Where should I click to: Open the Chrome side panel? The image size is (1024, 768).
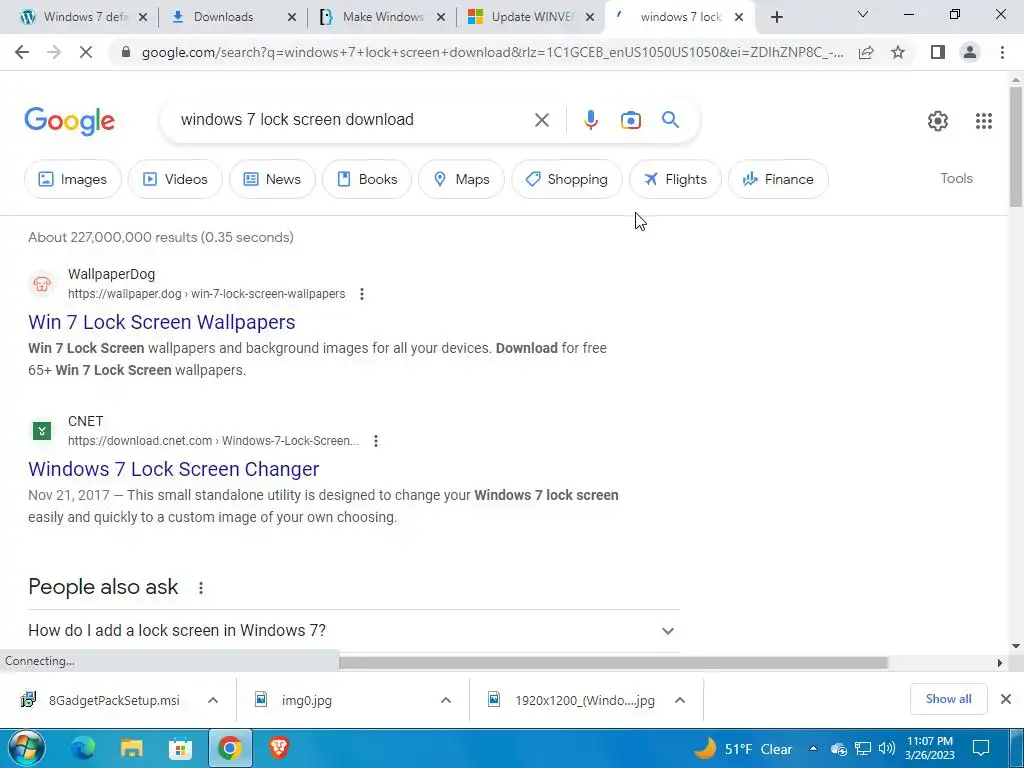(938, 52)
